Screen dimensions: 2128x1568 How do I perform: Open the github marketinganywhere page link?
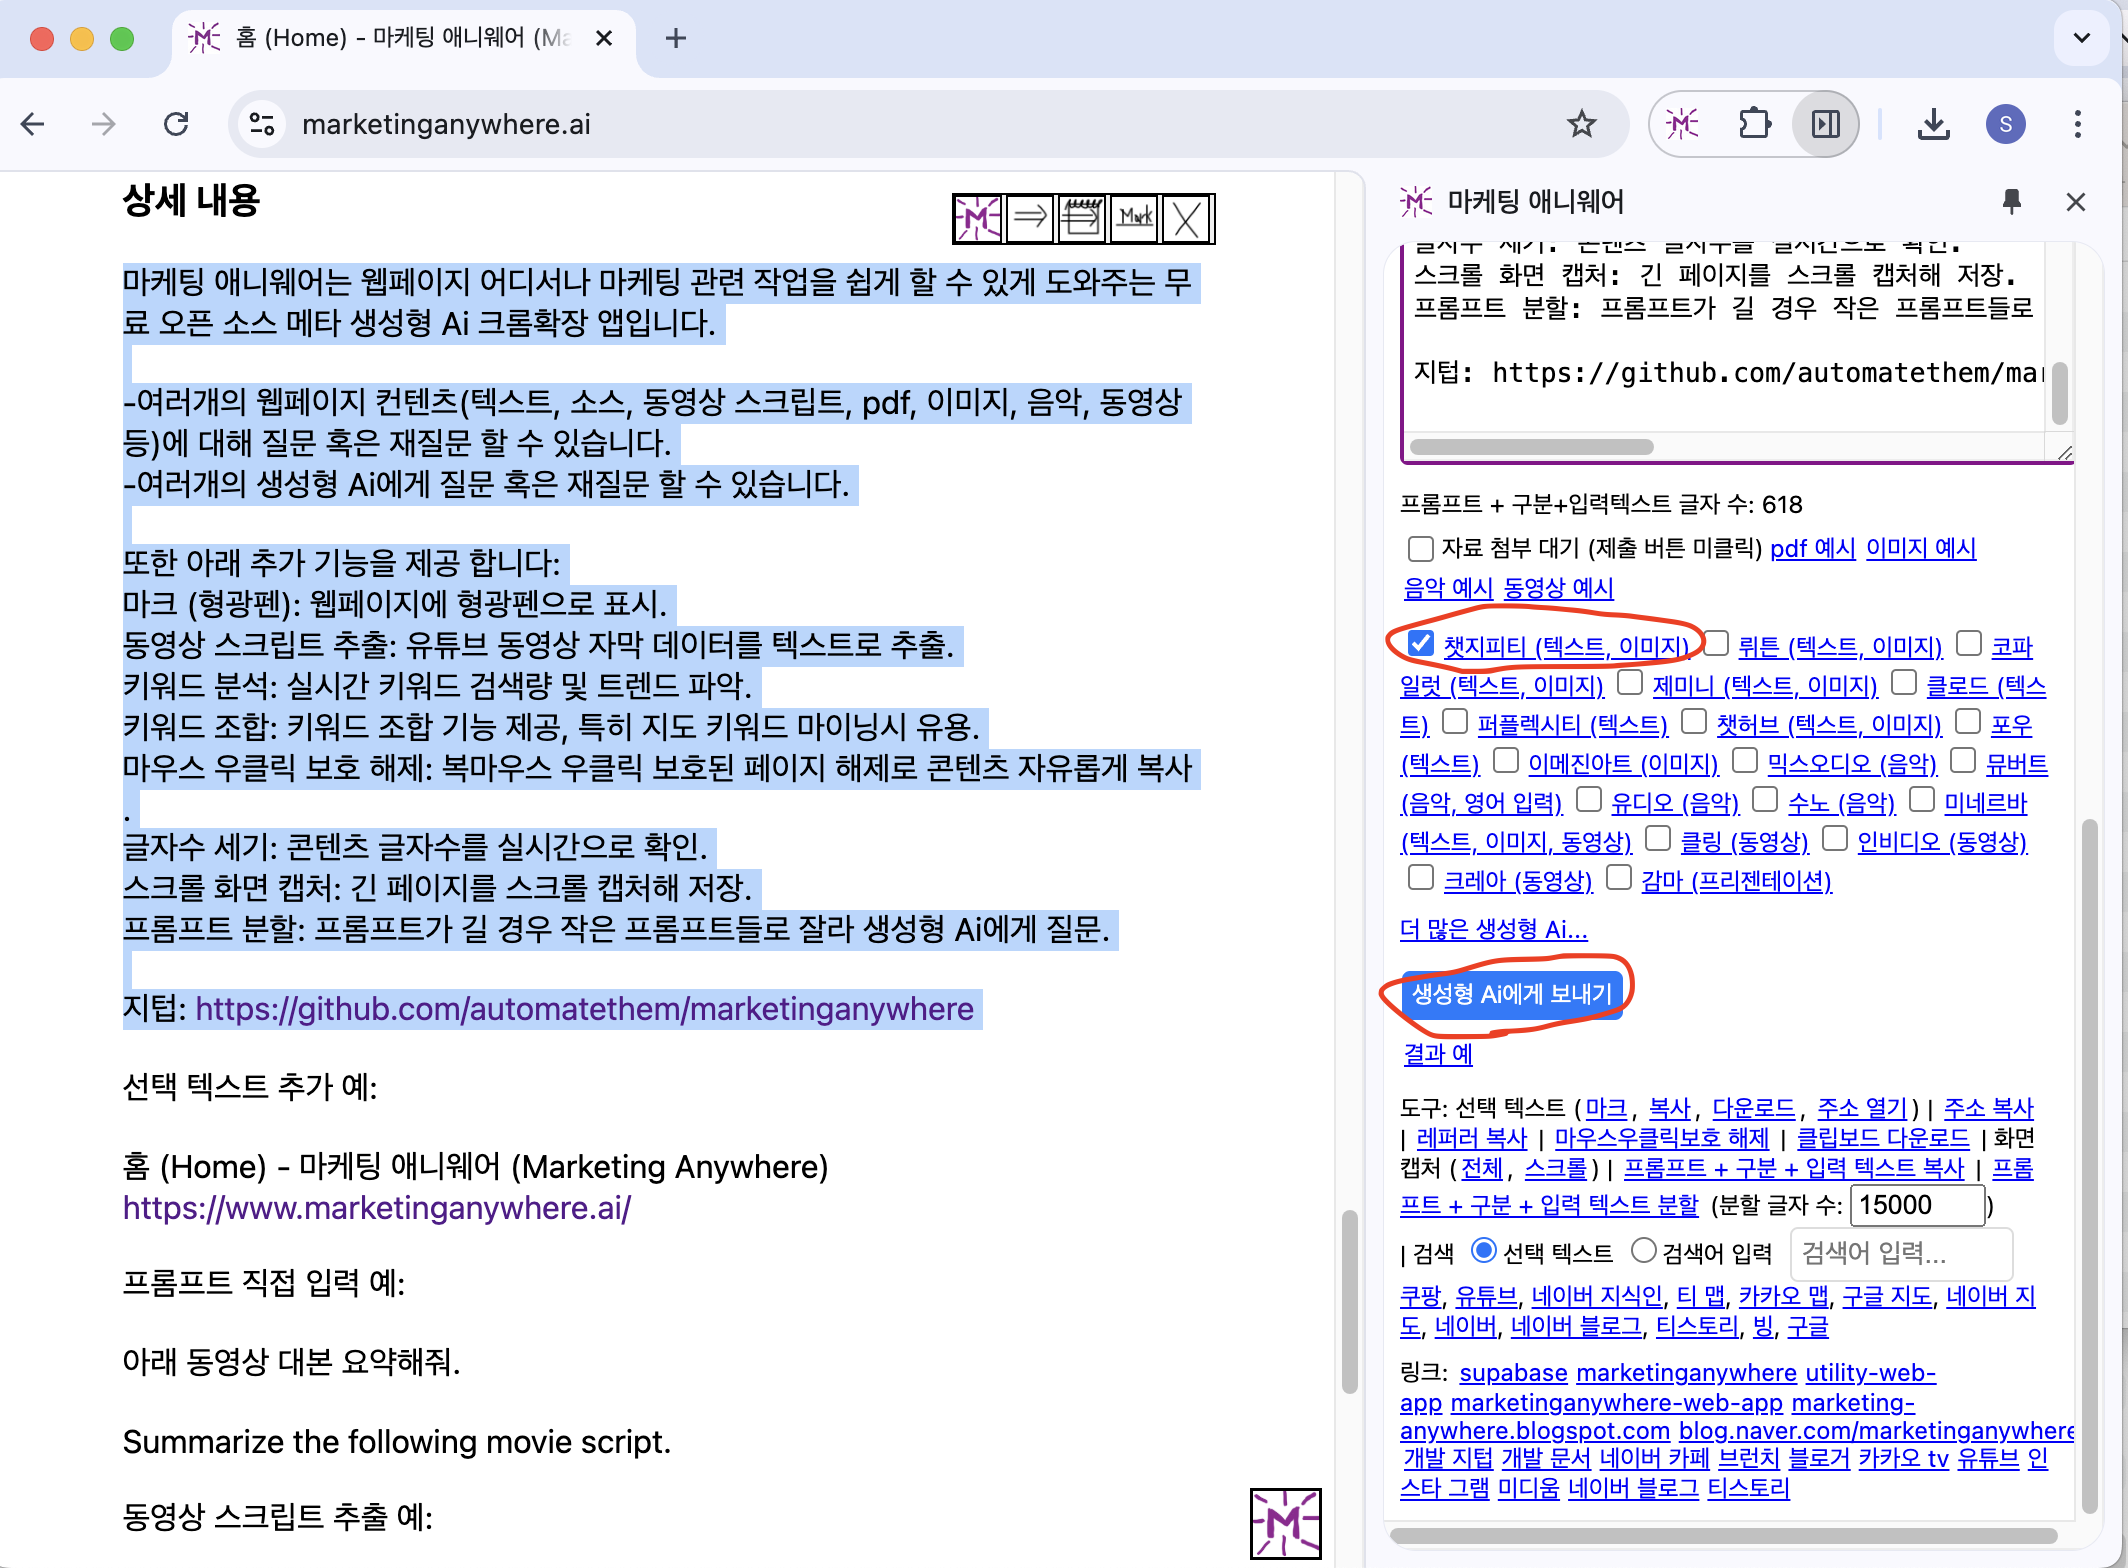pyautogui.click(x=585, y=1008)
